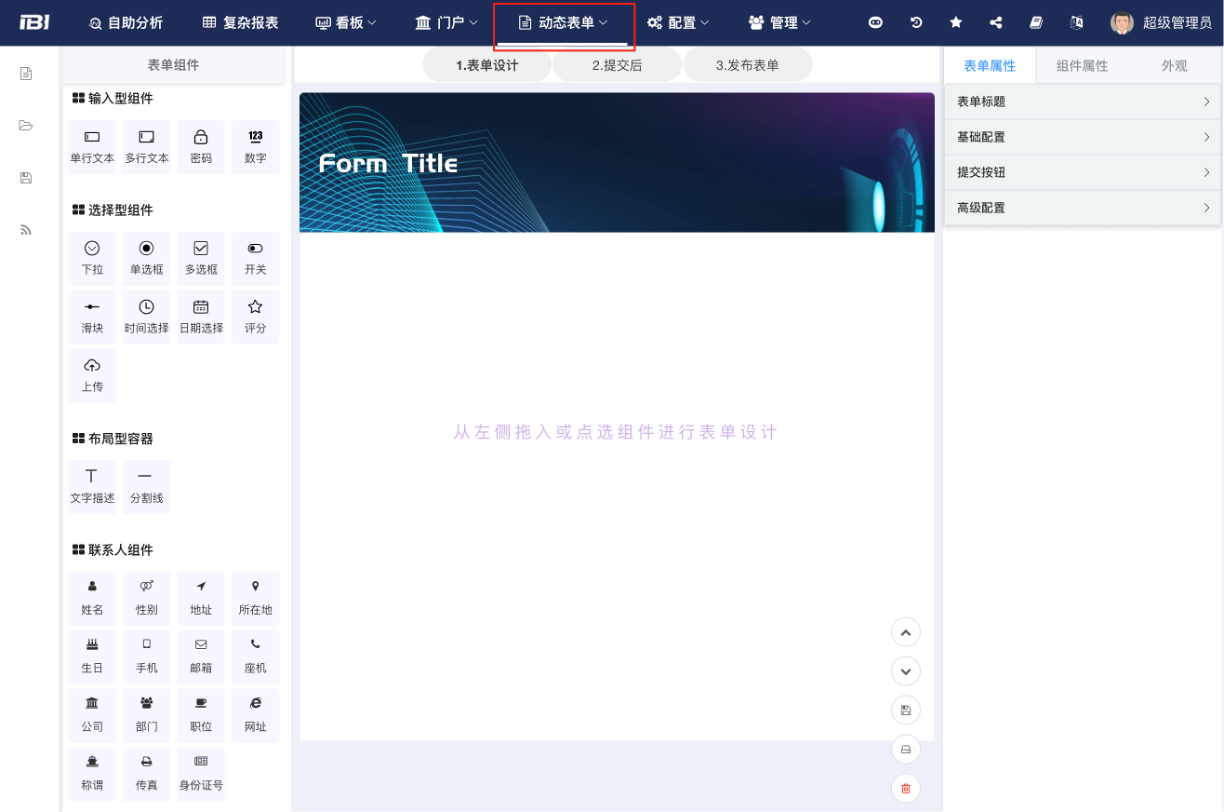
Task: Switch to the 组件属性 tab
Action: point(1082,66)
